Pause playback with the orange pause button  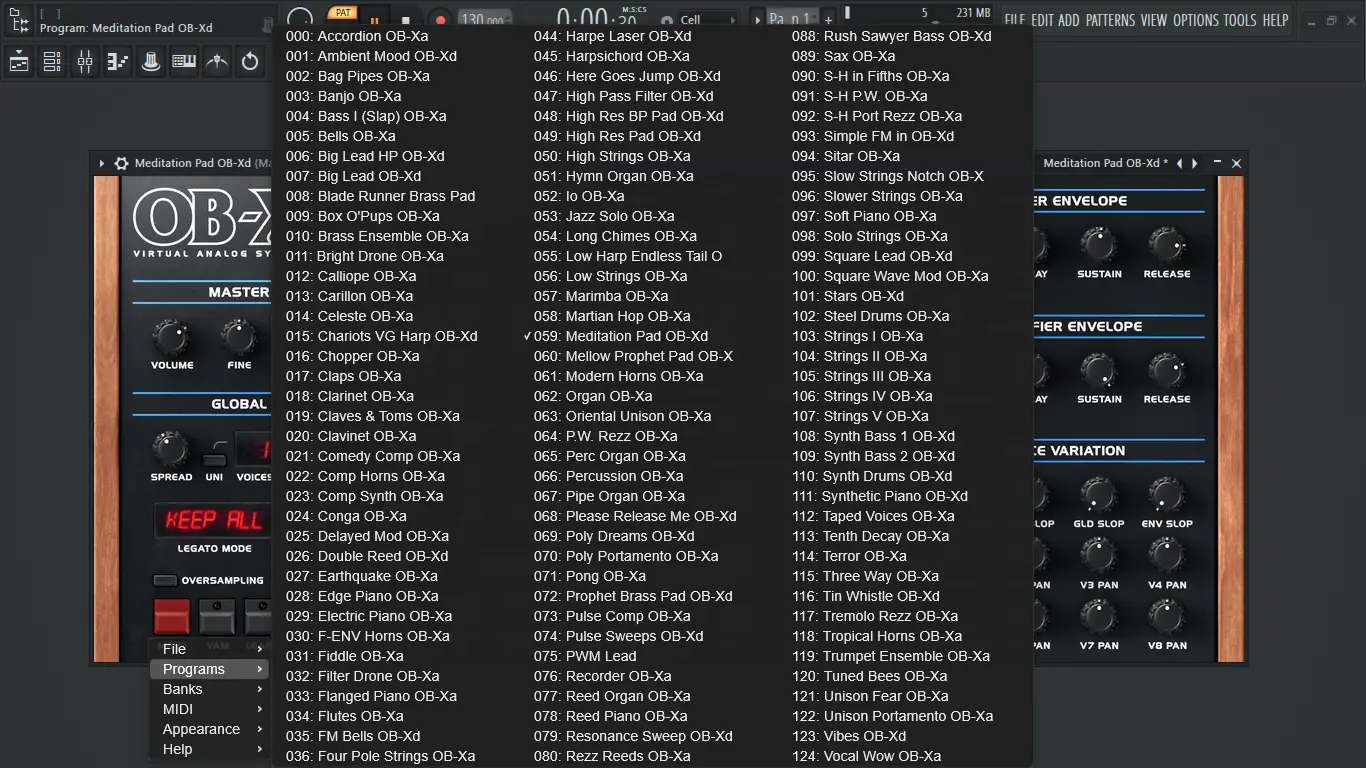374,20
